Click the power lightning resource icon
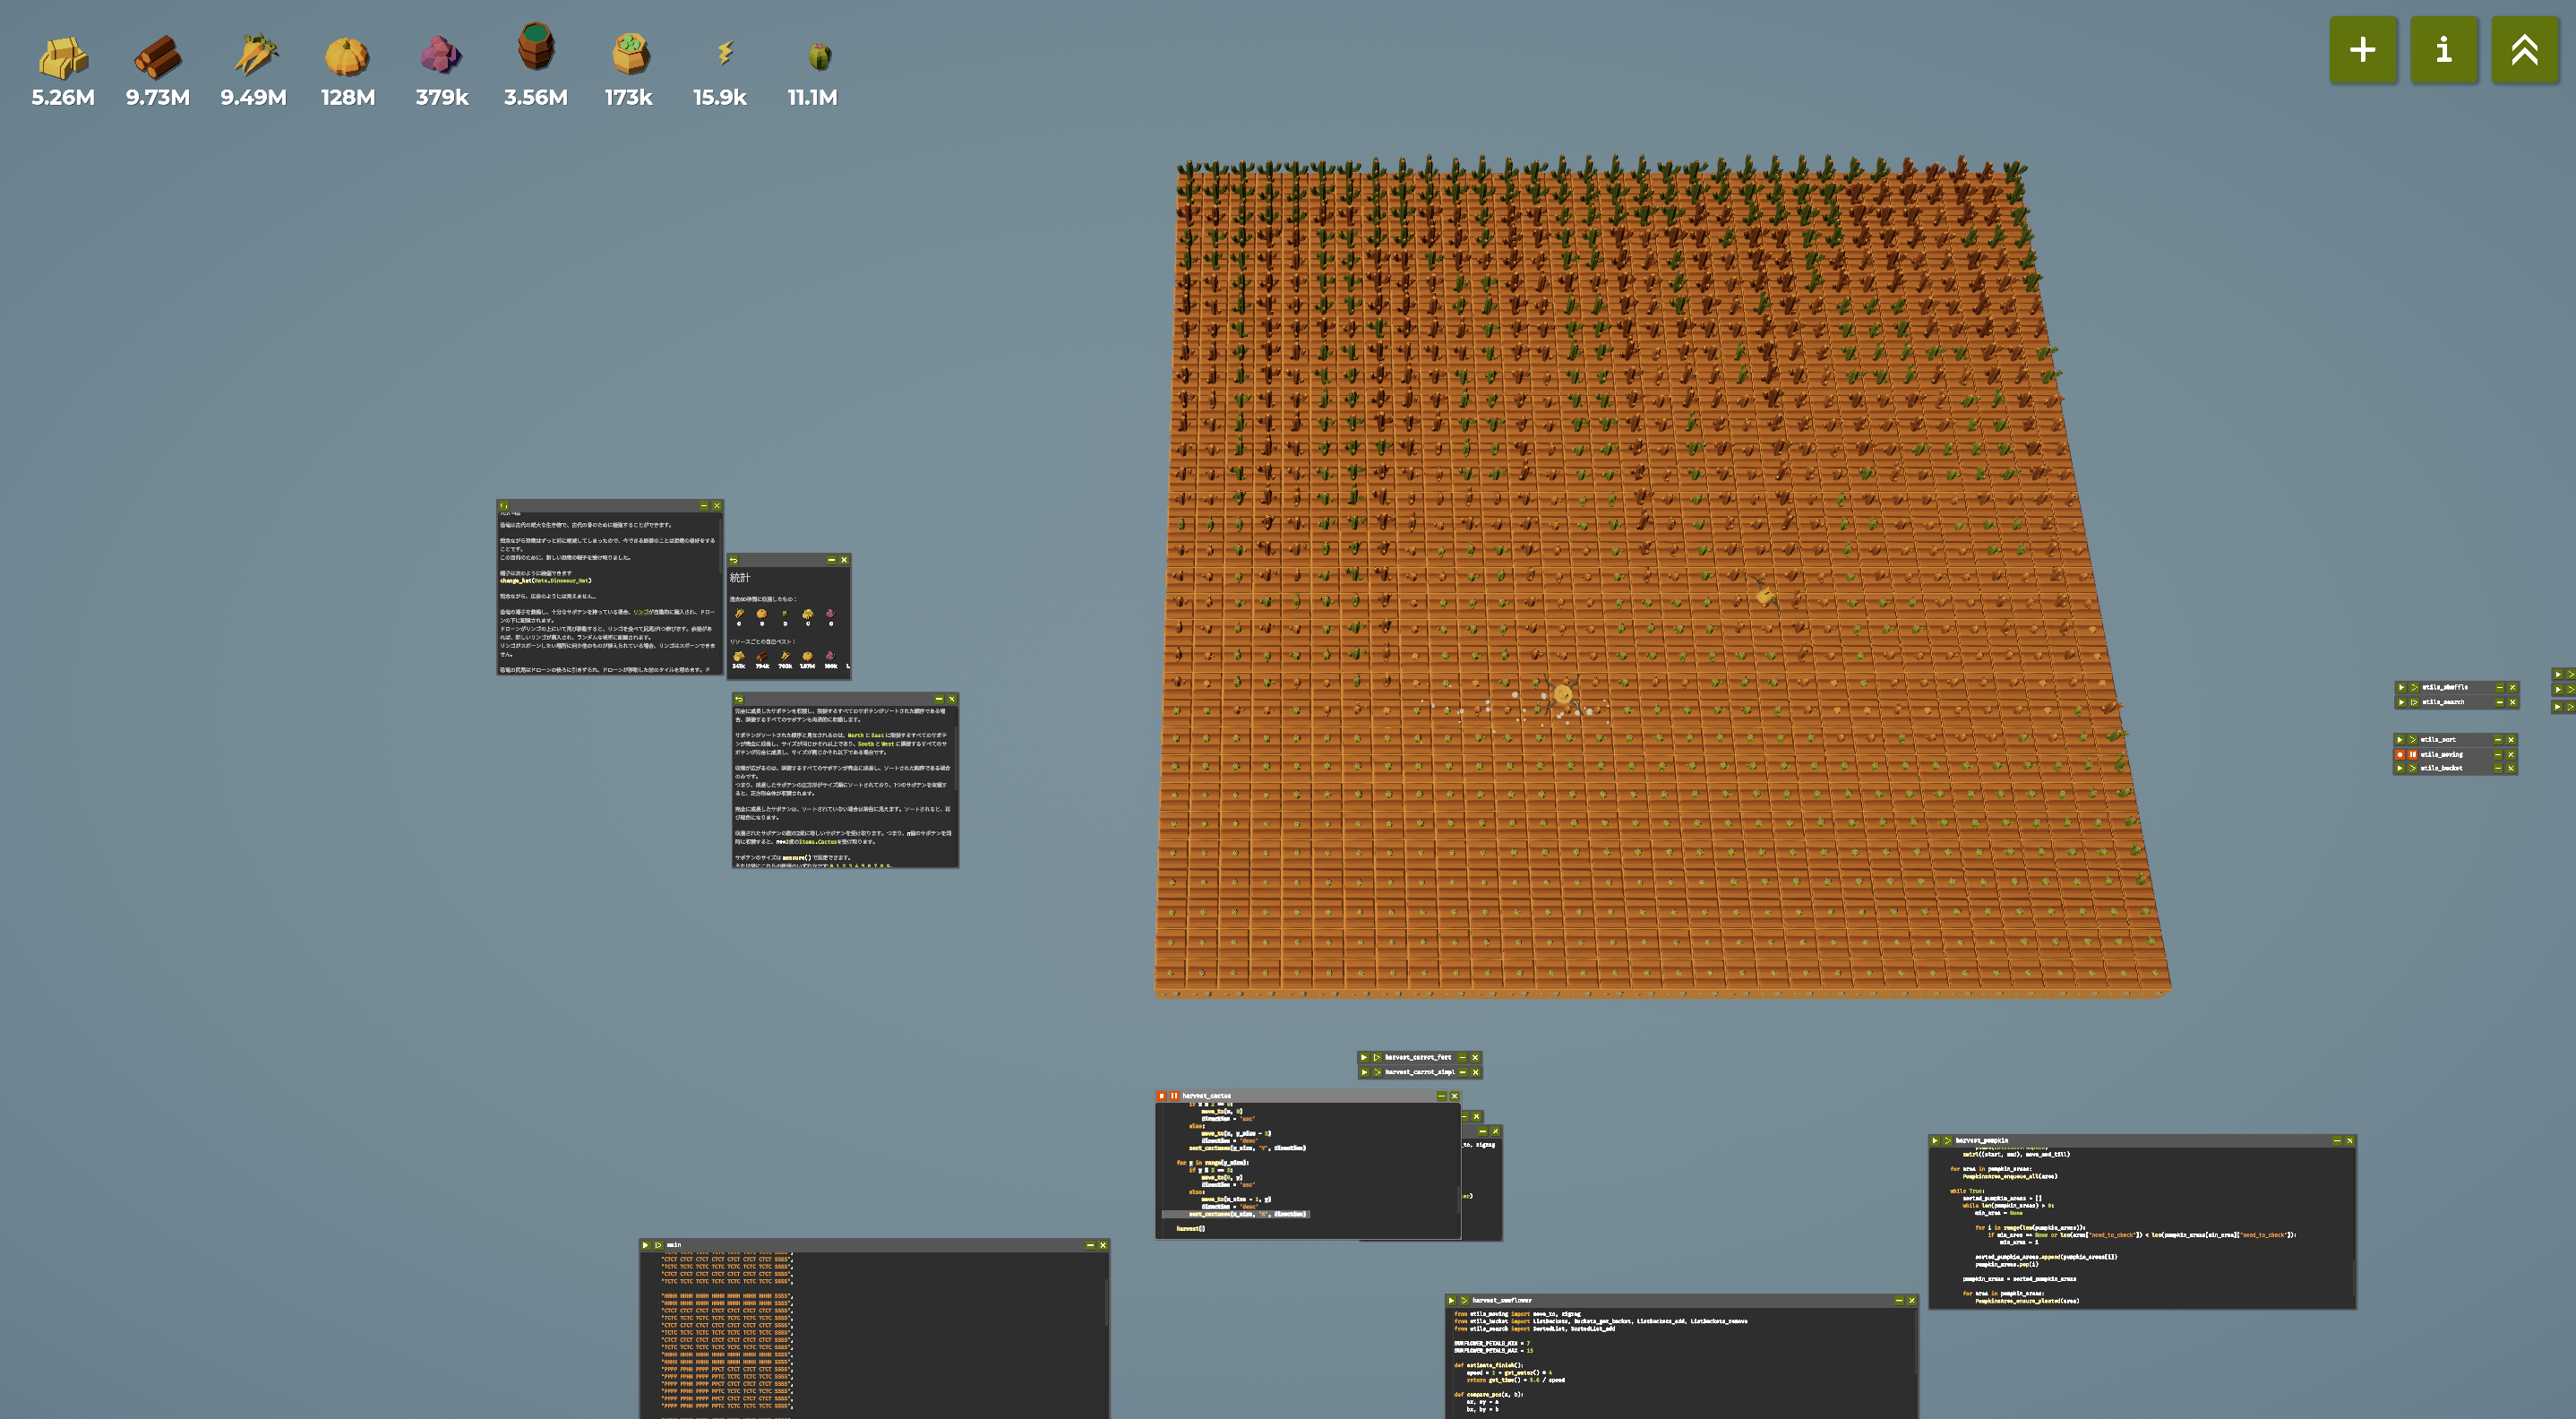2576x1419 pixels. [x=725, y=52]
